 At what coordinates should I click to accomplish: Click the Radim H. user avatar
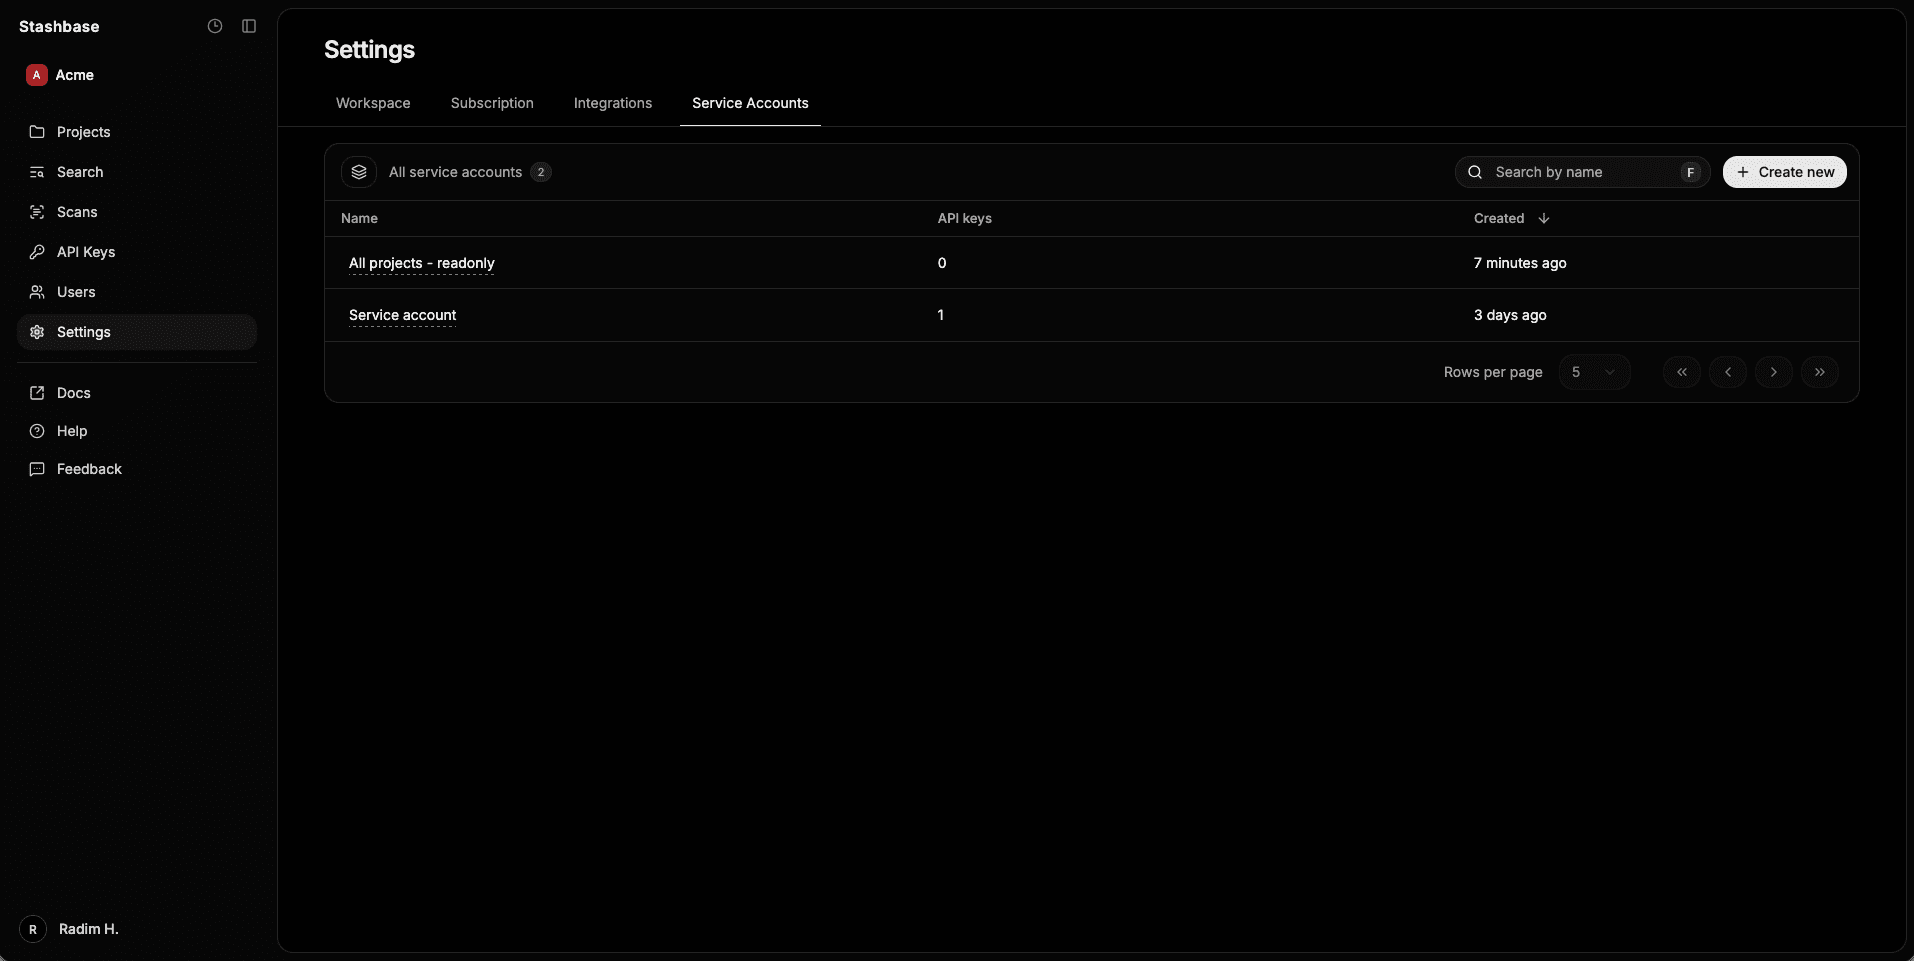point(33,929)
